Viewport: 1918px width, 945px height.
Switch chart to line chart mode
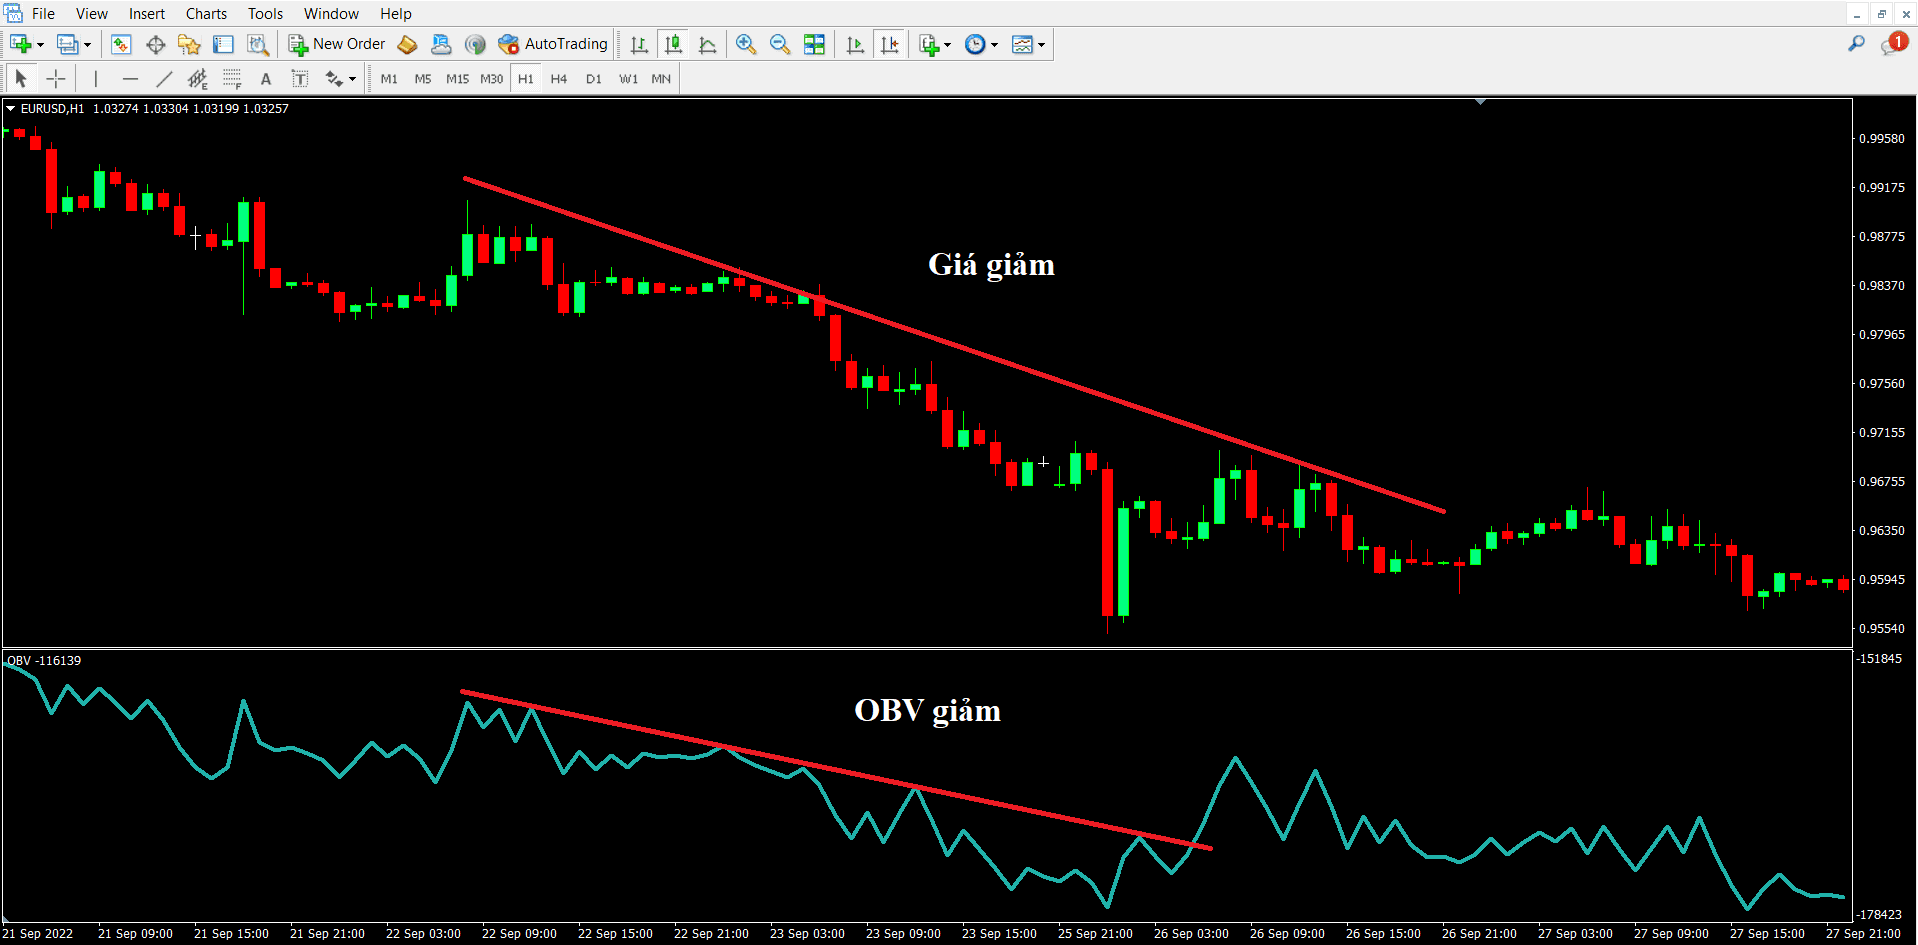pos(708,44)
